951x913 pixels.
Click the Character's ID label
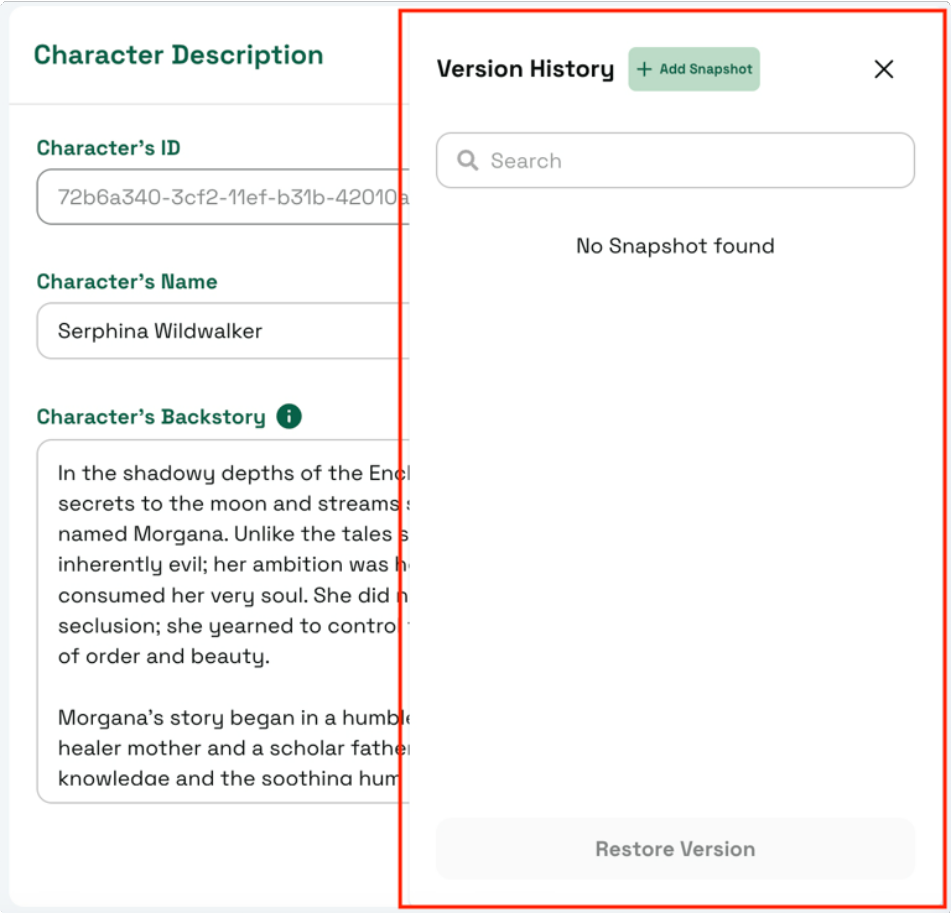pos(108,148)
